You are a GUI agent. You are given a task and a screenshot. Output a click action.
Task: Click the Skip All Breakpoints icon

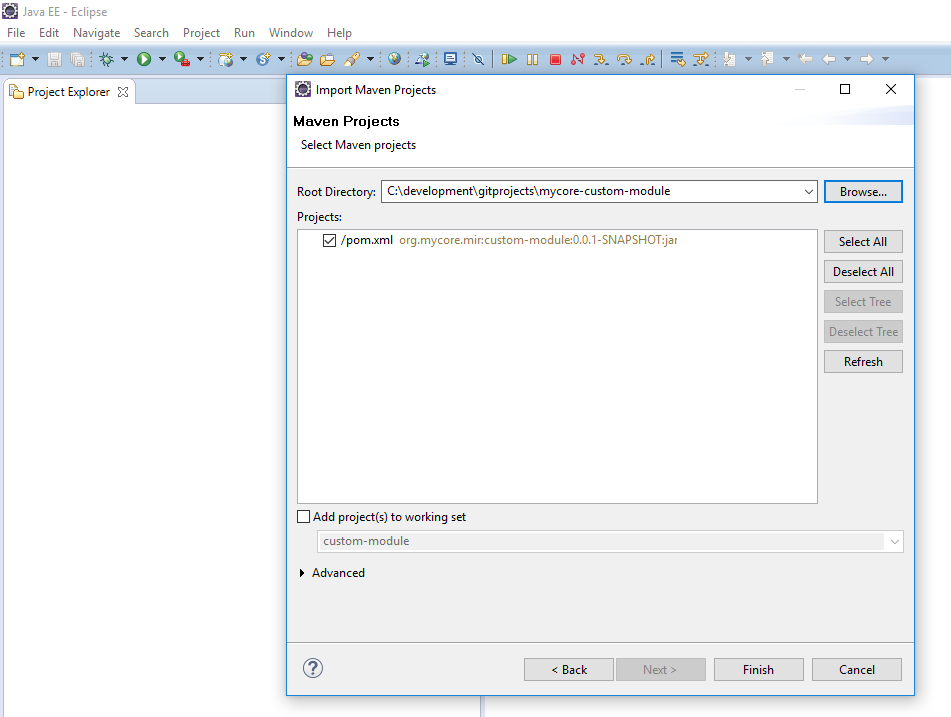coord(479,59)
